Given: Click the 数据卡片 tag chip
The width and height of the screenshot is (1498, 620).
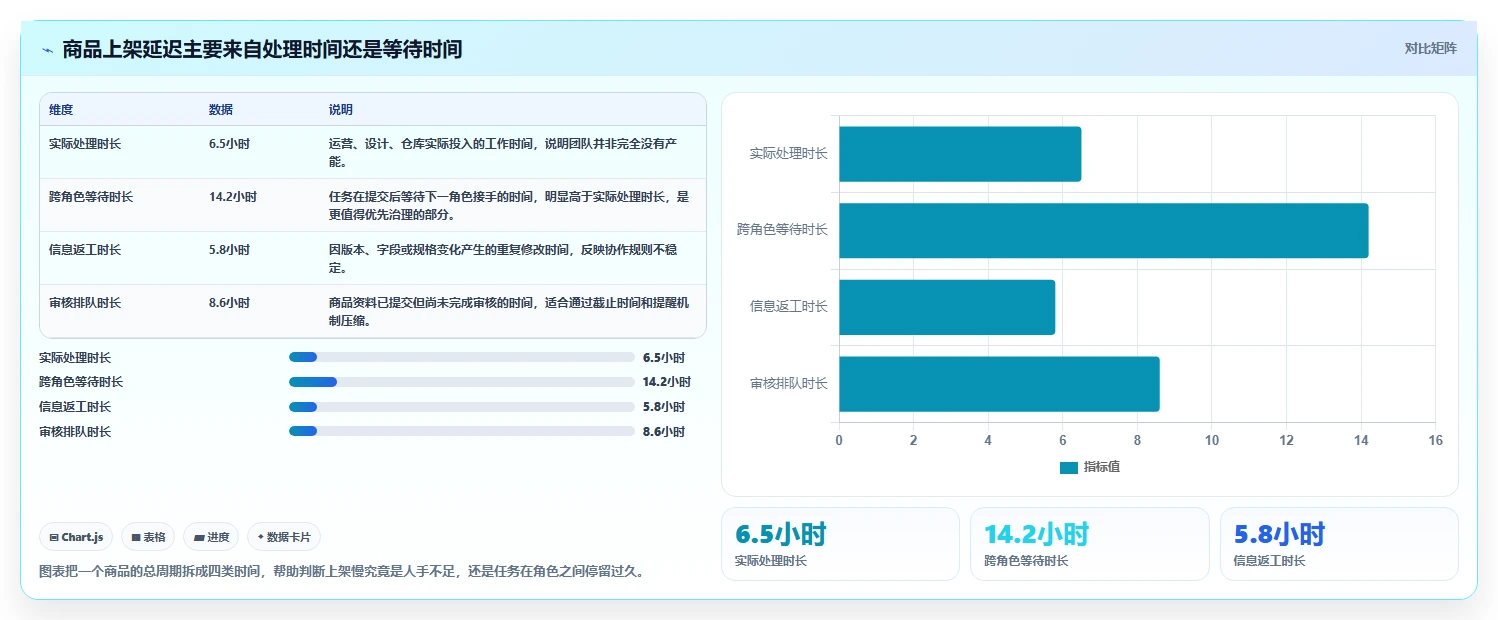Looking at the screenshot, I should [x=284, y=537].
